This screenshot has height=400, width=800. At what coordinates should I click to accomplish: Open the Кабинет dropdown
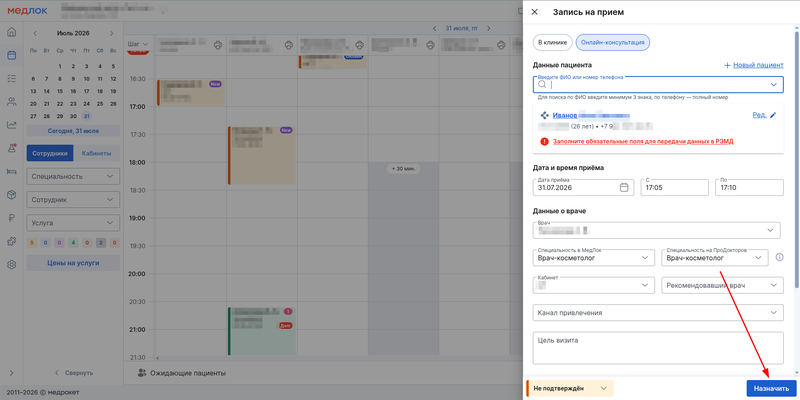(594, 285)
